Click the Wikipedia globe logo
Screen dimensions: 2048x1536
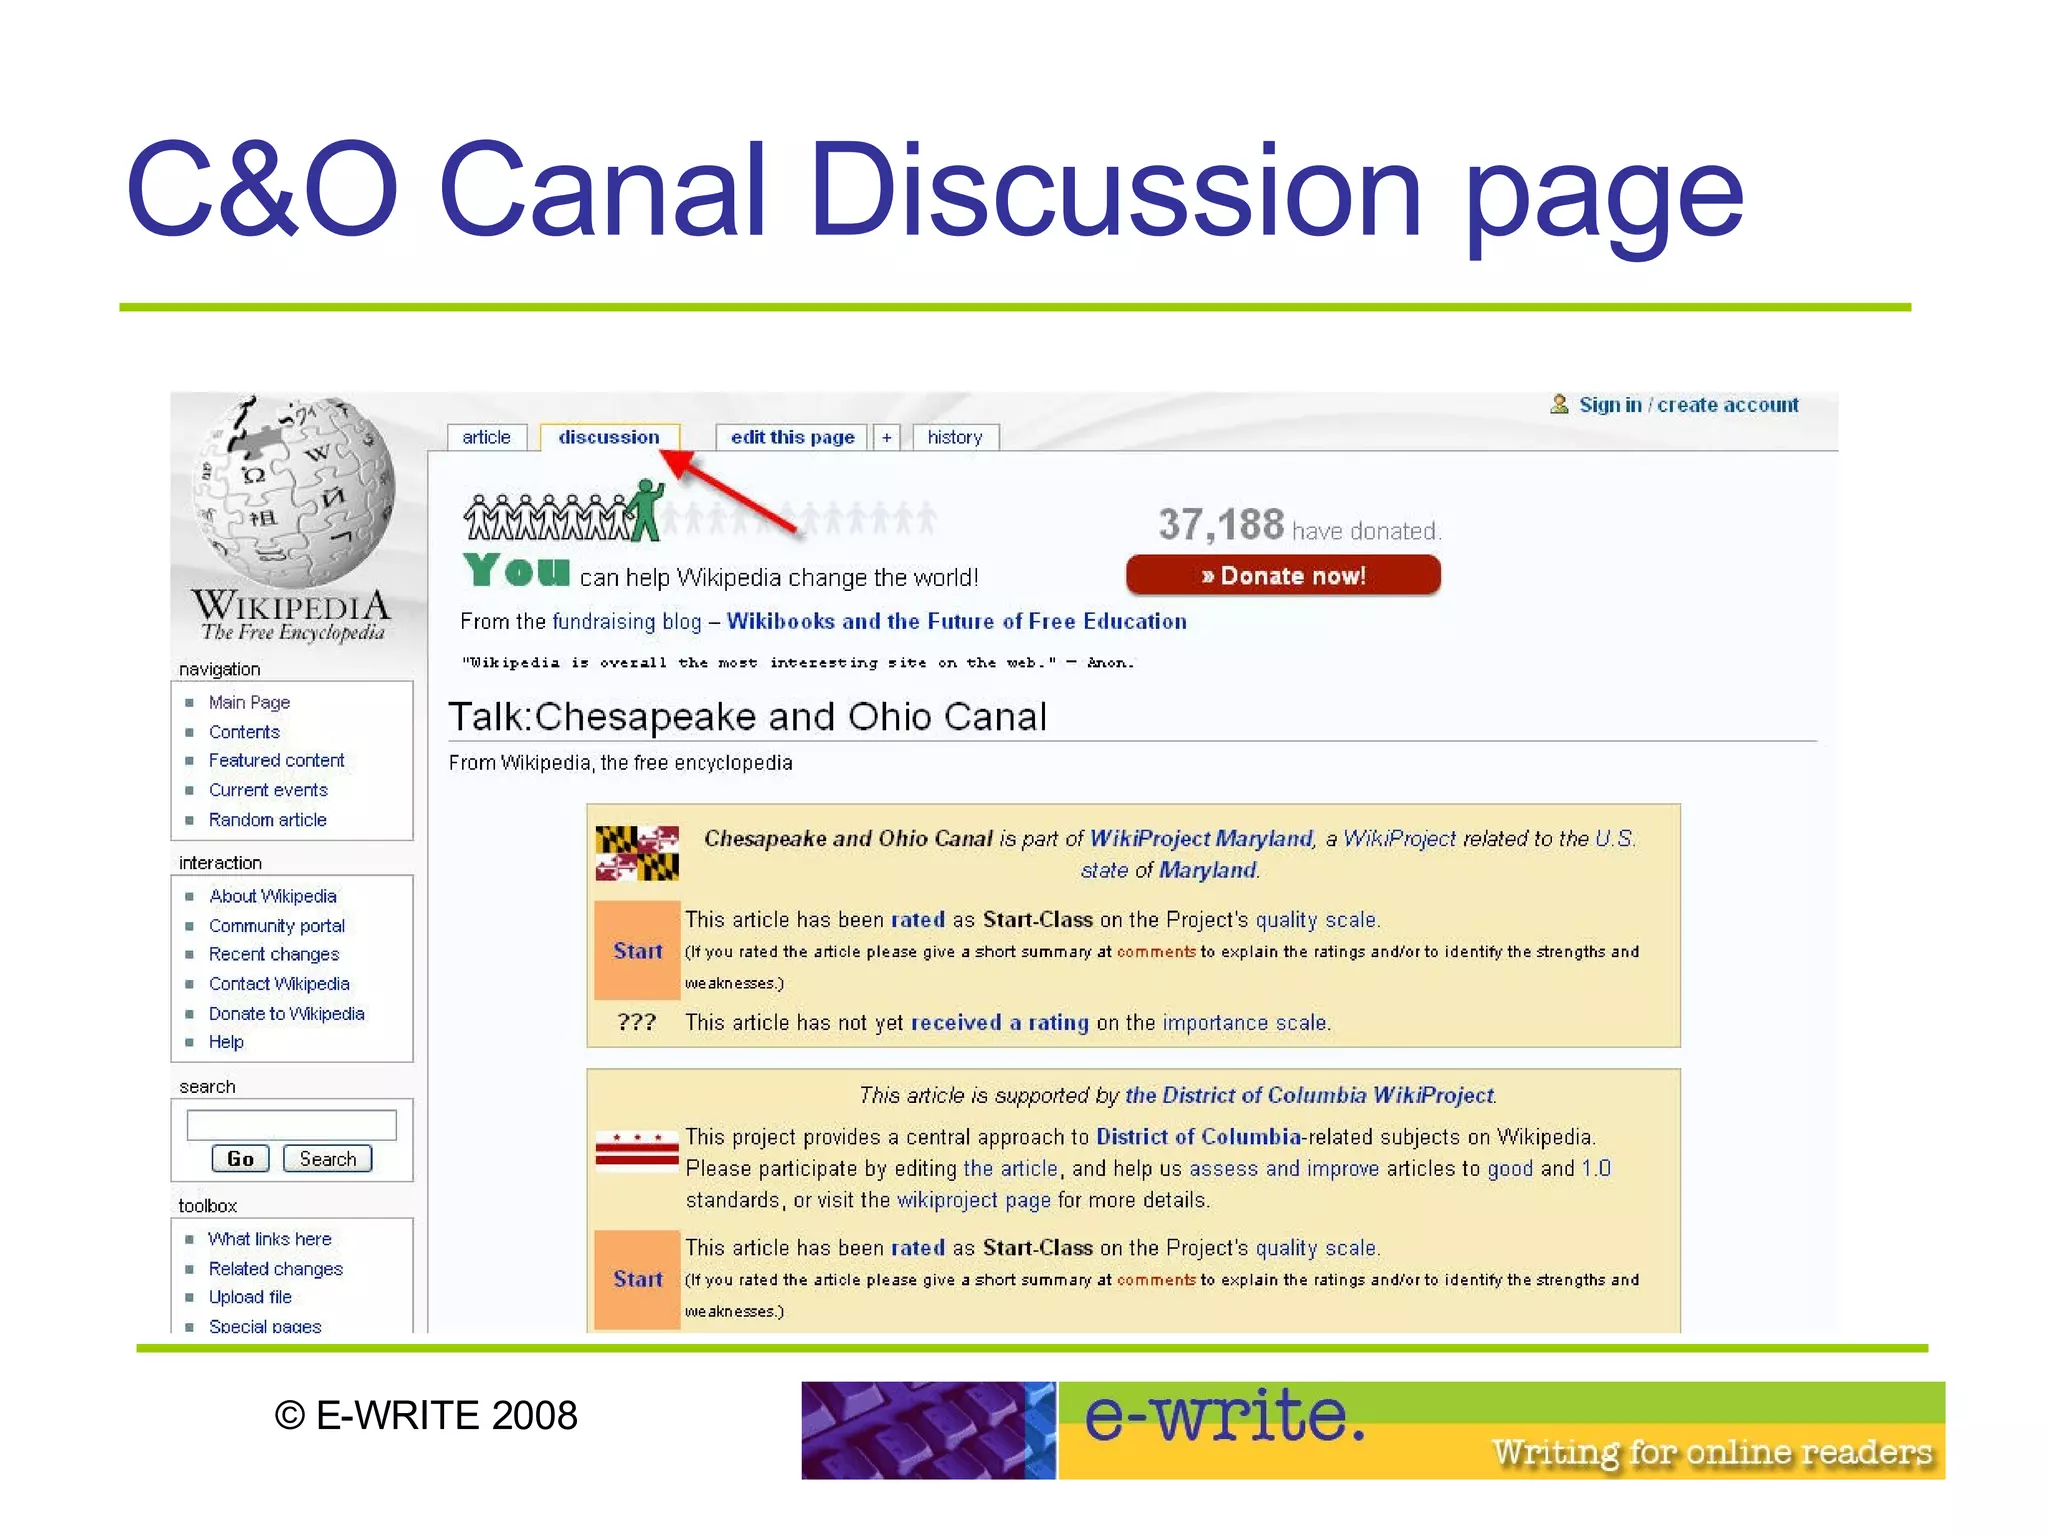coord(292,492)
